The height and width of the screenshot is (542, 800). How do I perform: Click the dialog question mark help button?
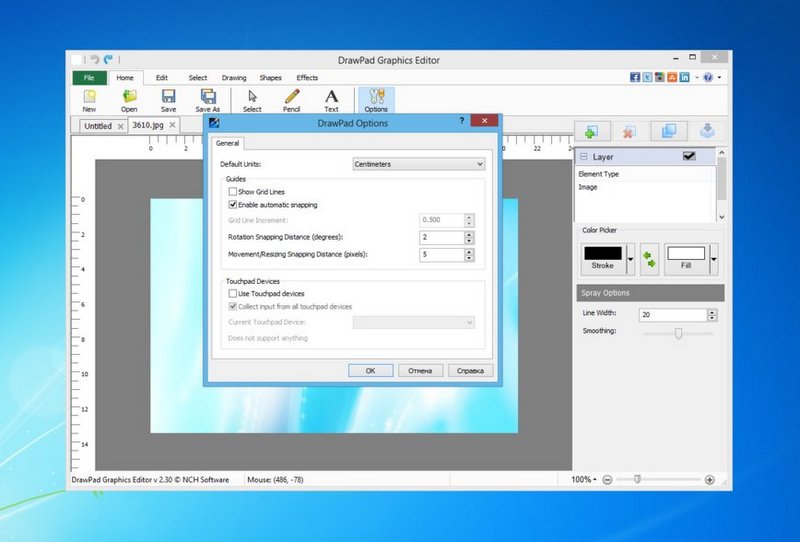(x=462, y=120)
